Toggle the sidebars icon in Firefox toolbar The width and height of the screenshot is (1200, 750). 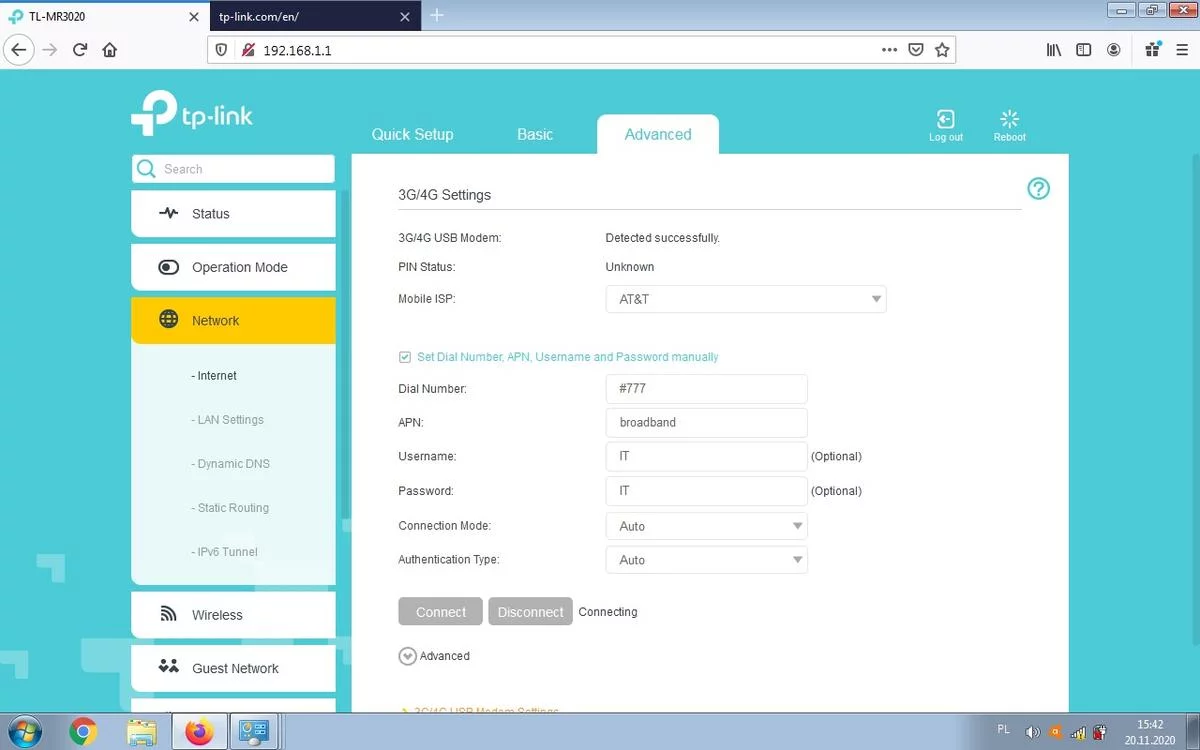click(1083, 49)
